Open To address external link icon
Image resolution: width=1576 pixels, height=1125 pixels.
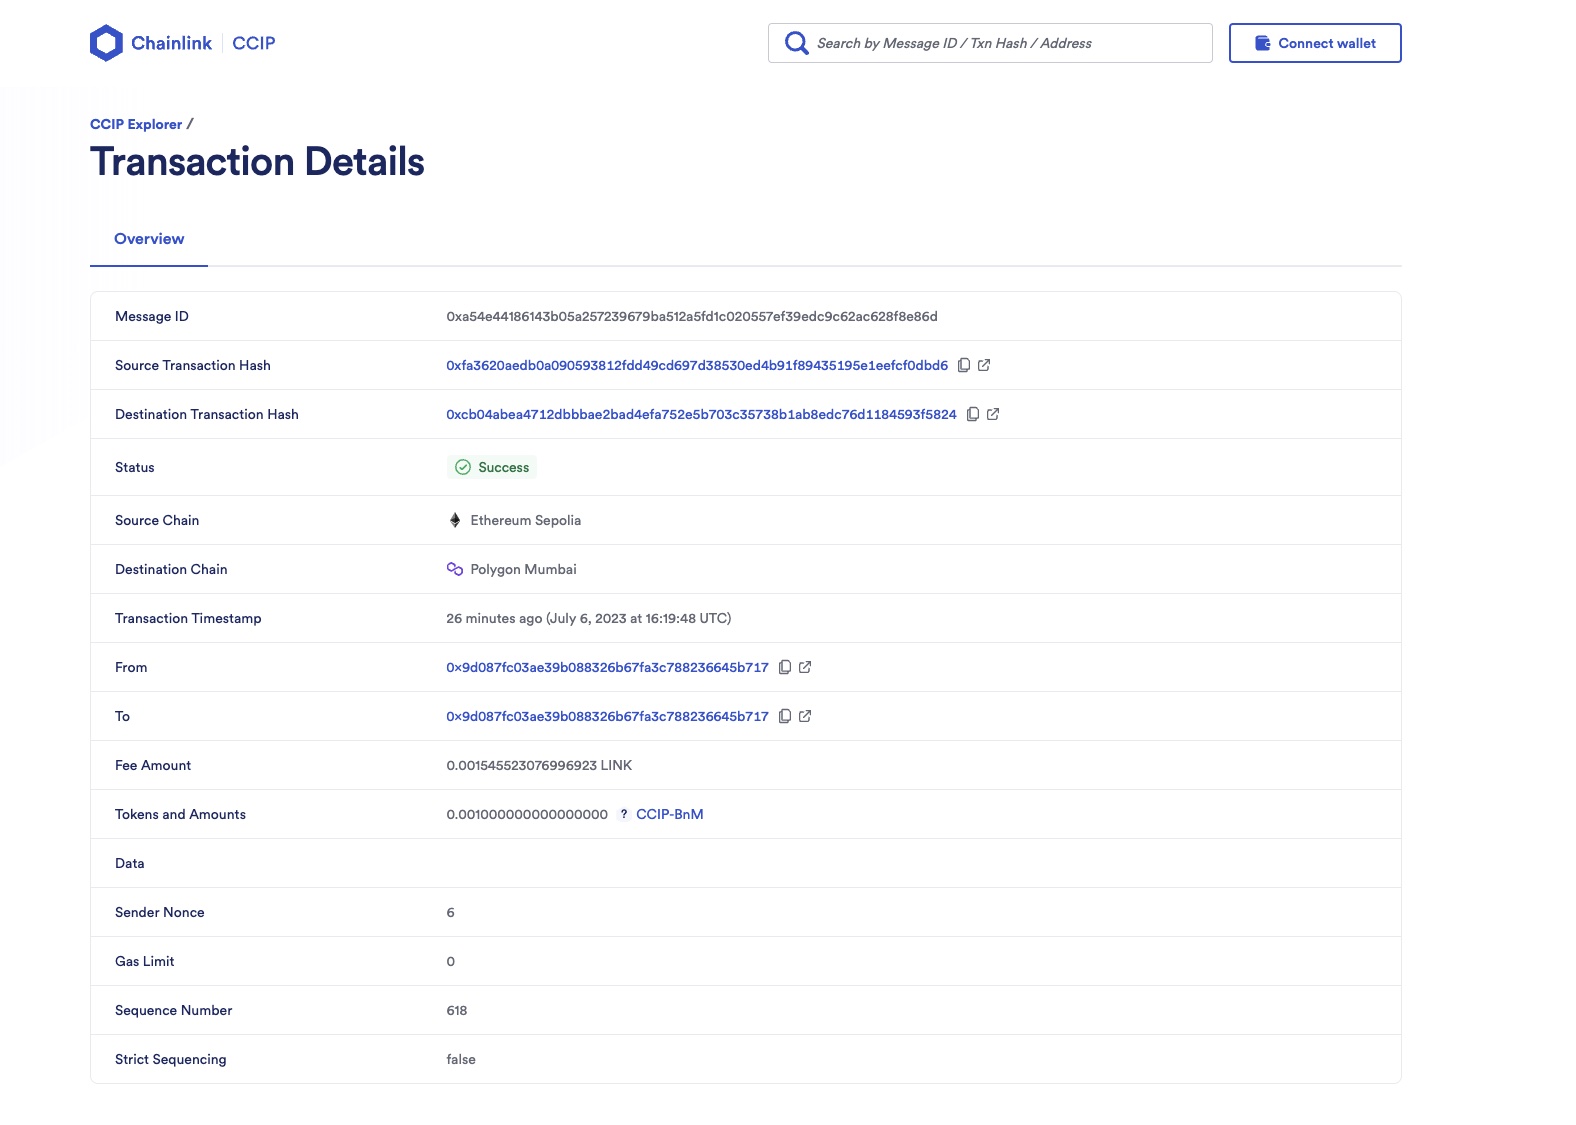805,716
